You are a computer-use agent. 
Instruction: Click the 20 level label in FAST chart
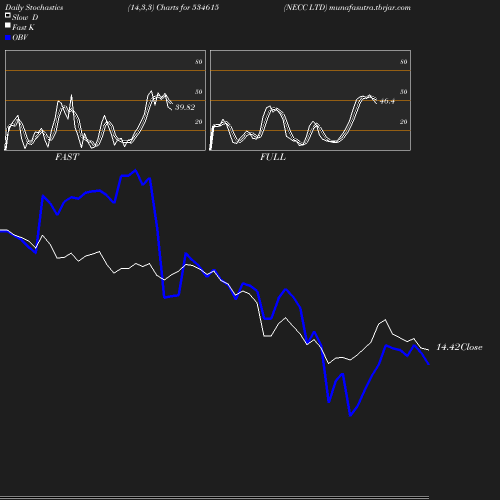click(x=199, y=122)
